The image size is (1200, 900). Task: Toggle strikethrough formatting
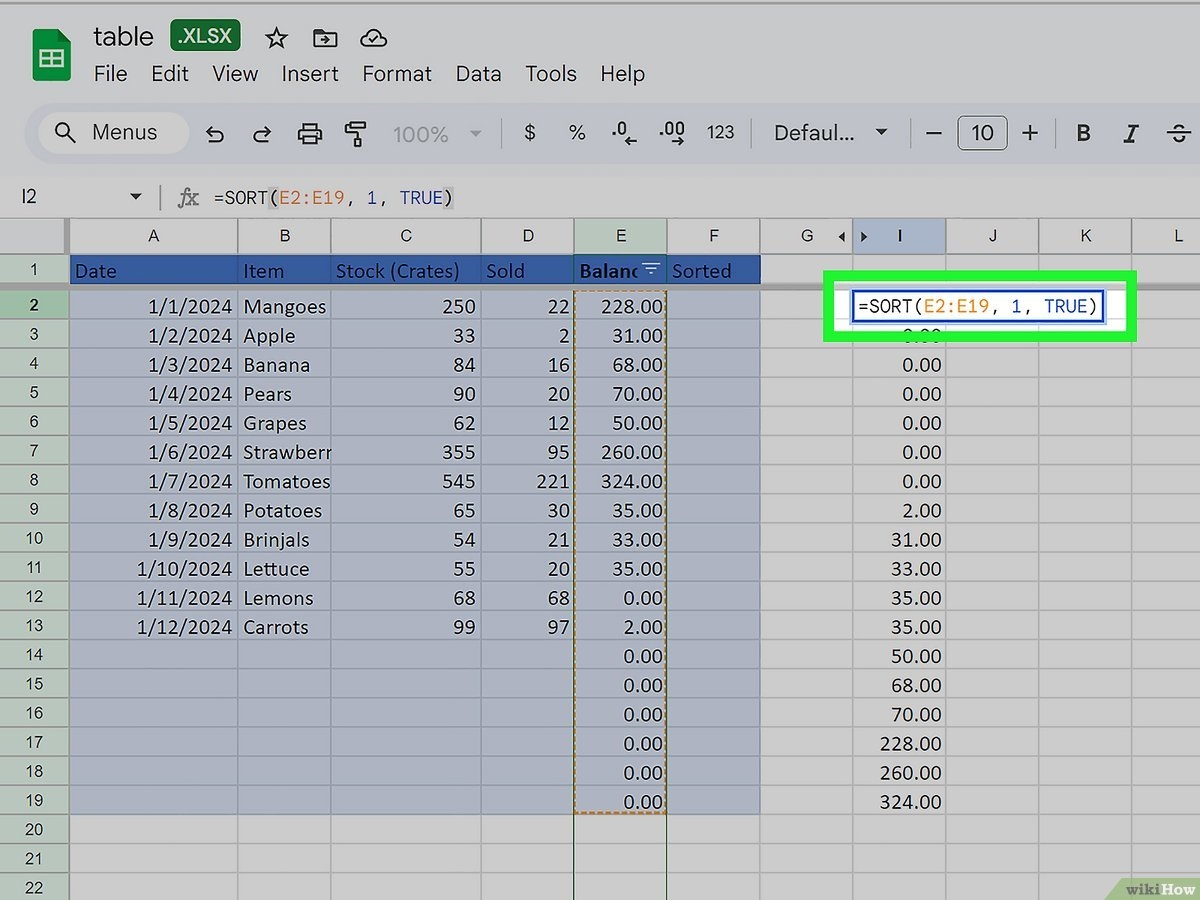click(x=1179, y=133)
